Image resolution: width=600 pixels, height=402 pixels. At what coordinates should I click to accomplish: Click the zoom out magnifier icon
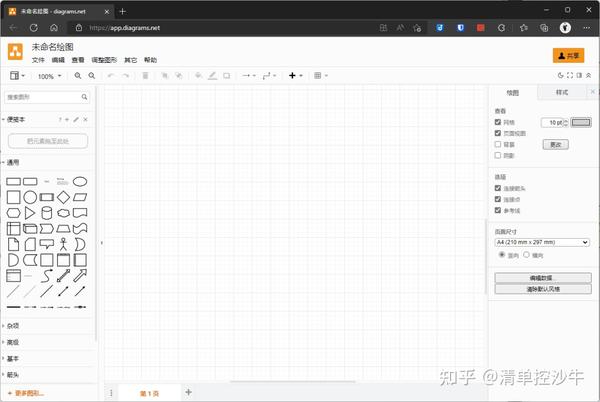(92, 76)
